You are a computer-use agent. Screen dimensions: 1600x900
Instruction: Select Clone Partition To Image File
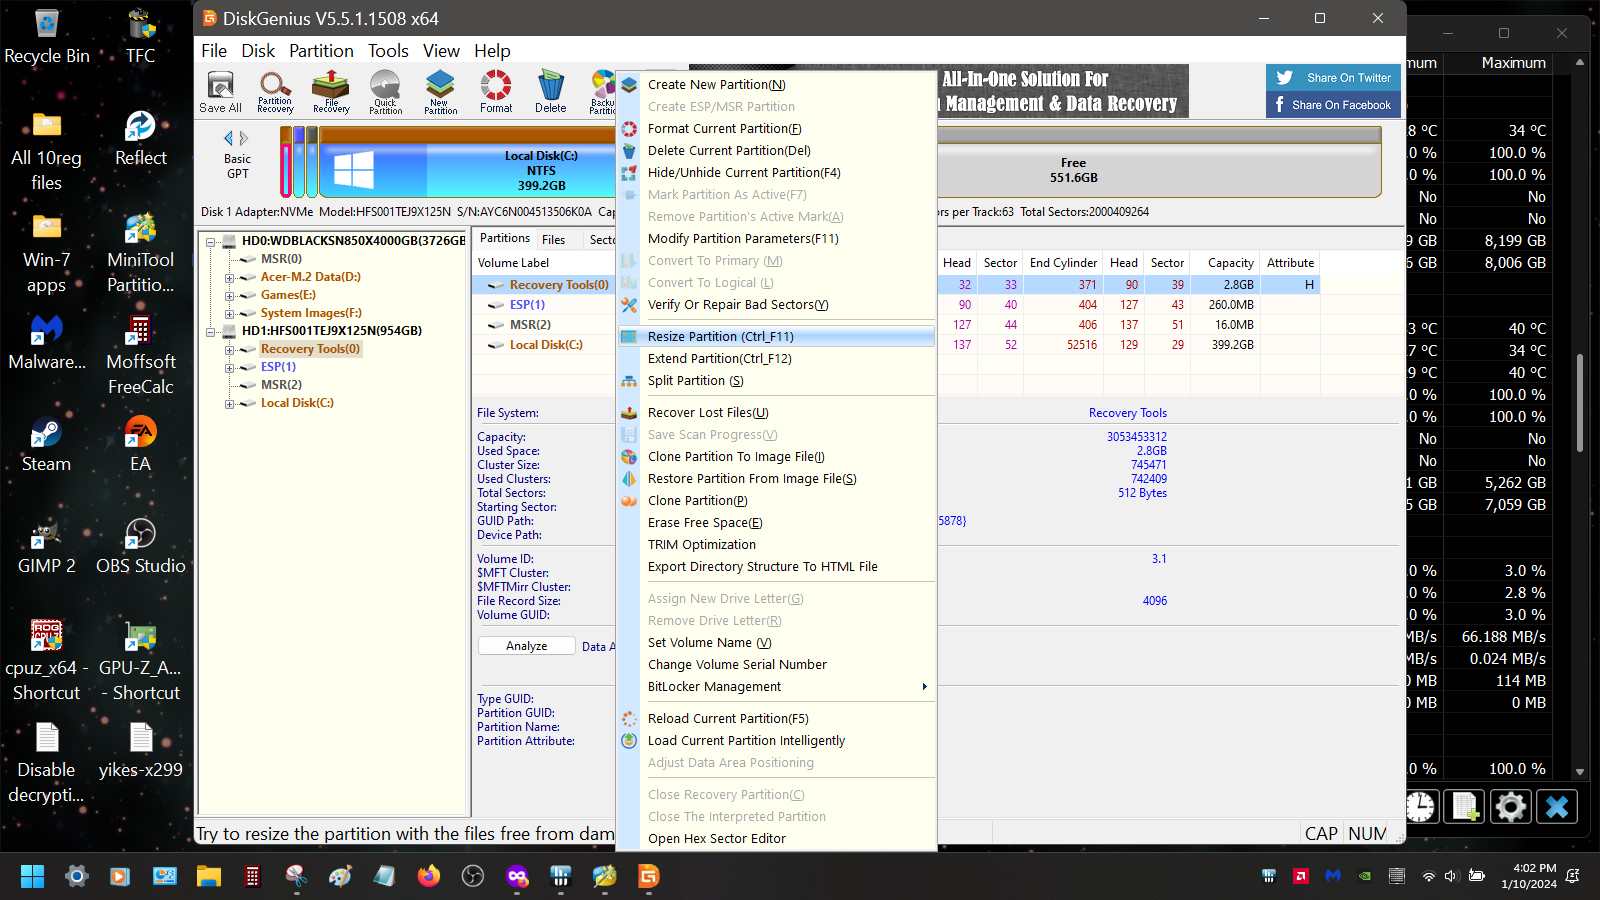tap(777, 457)
